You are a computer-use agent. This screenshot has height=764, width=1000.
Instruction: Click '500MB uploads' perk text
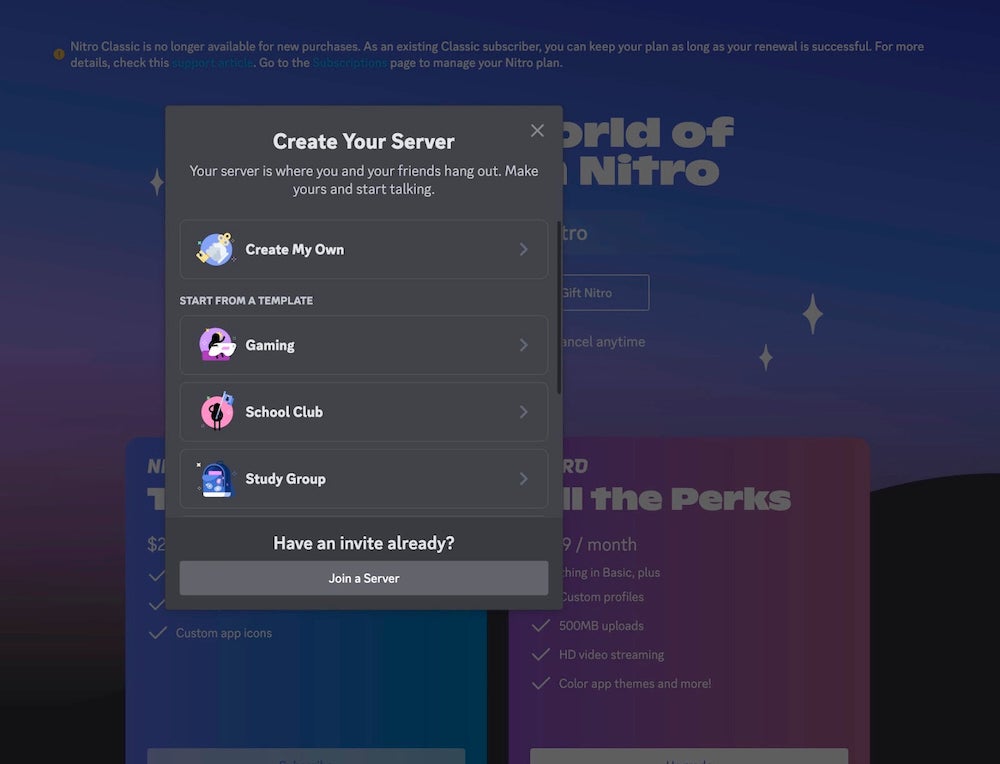[x=601, y=626]
